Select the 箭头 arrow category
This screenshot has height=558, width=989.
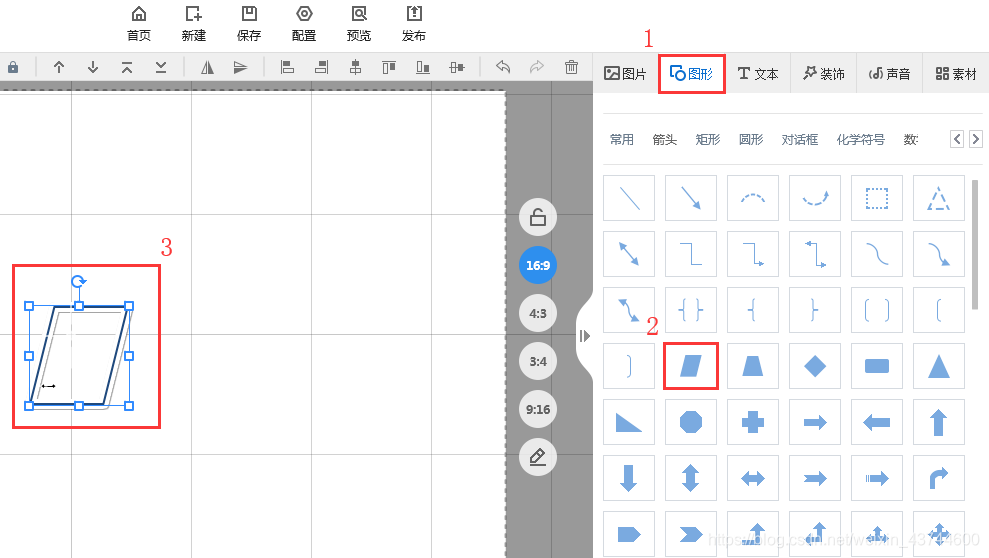point(664,139)
